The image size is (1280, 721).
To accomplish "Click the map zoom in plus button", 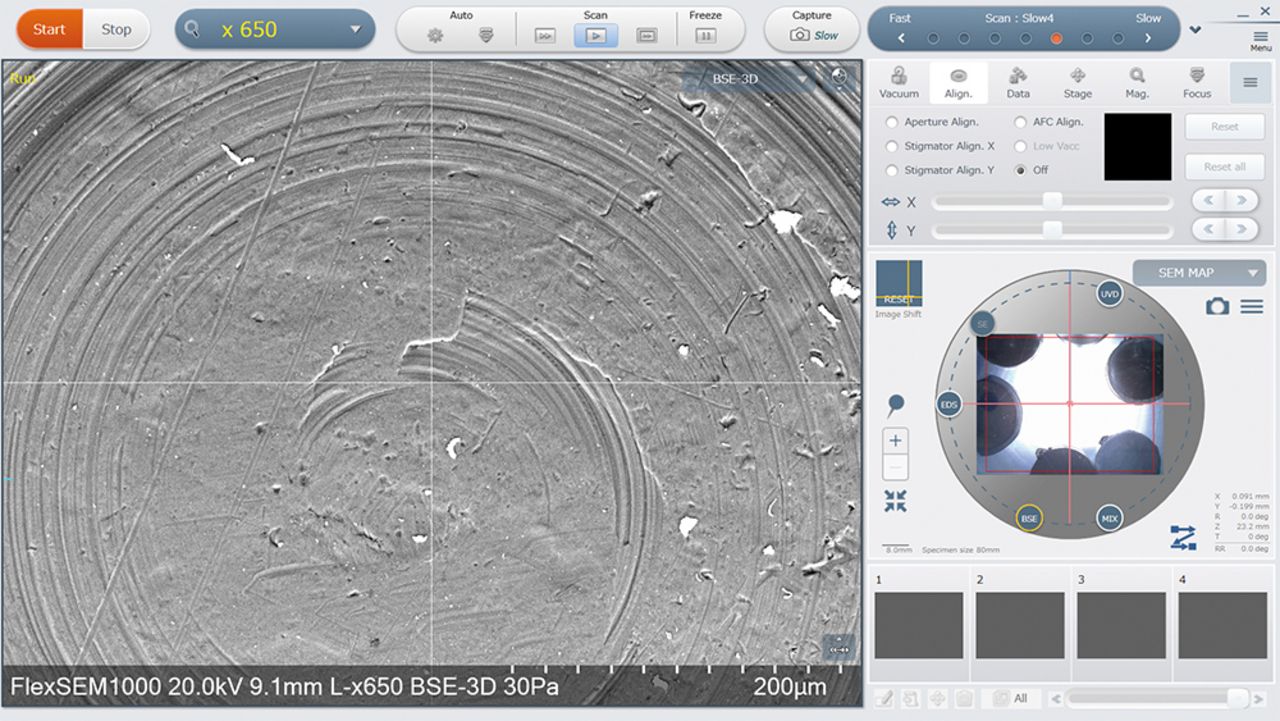I will (x=896, y=441).
